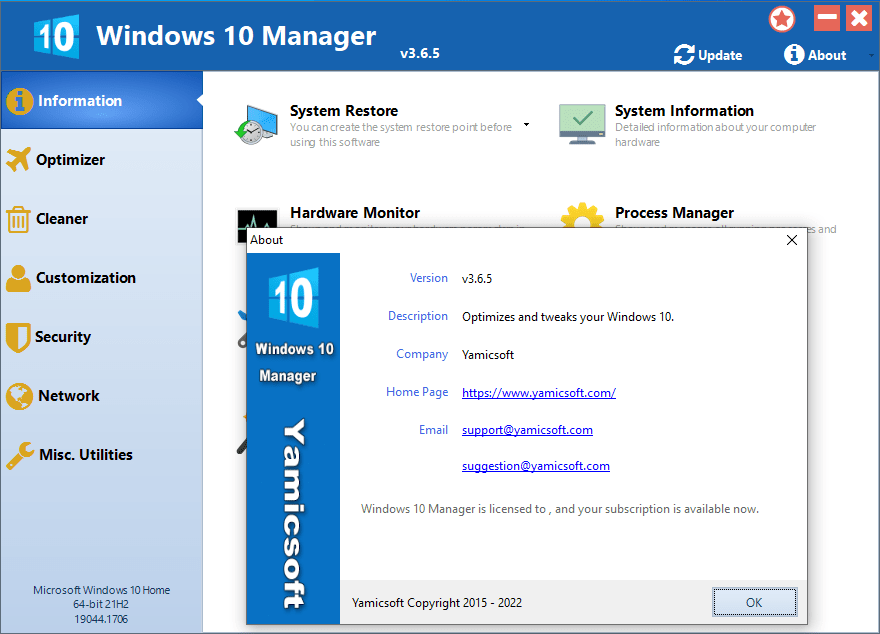Open the Information tab label
This screenshot has height=634, width=880.
[x=80, y=101]
